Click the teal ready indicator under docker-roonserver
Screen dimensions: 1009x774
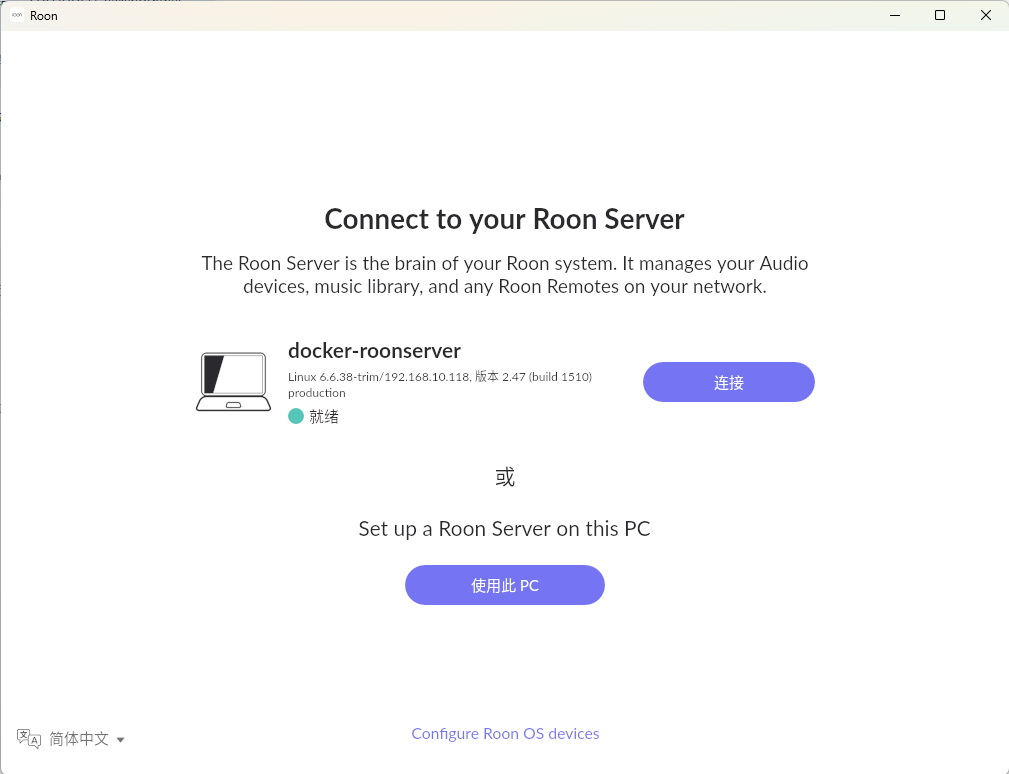pyautogui.click(x=294, y=415)
